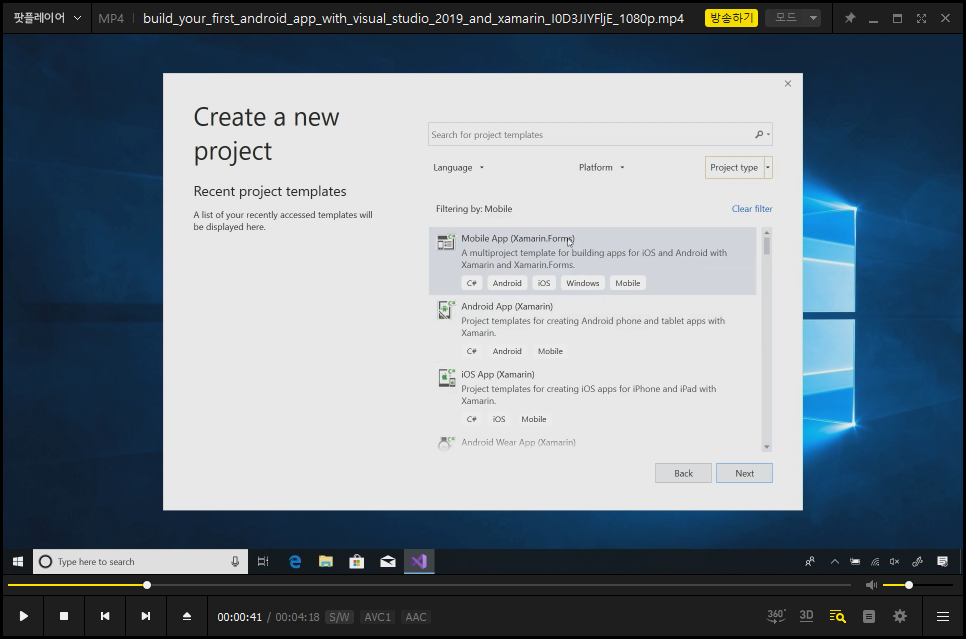Open the 팟플레이어 main menu dropdown
The width and height of the screenshot is (966, 639).
[x=47, y=18]
